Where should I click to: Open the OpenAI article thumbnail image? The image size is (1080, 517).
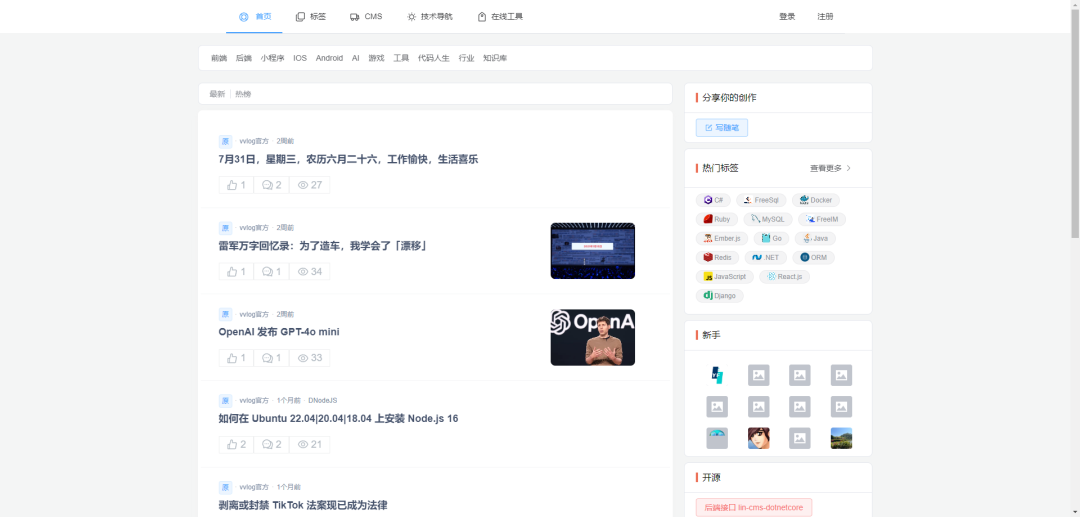pyautogui.click(x=592, y=337)
